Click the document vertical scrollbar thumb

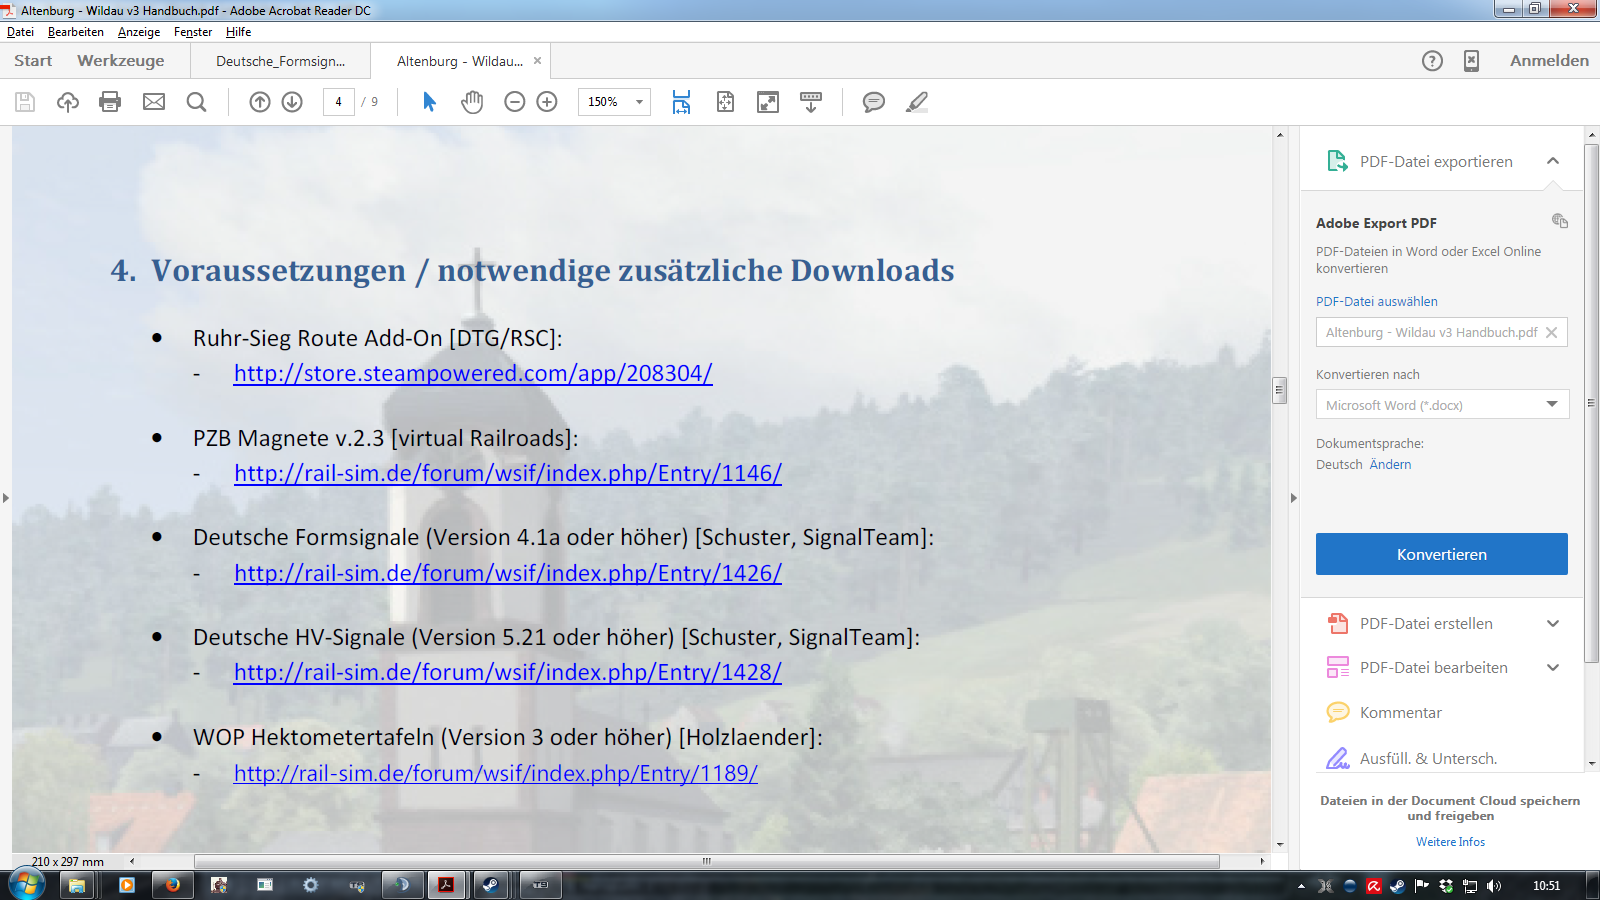[x=1279, y=390]
